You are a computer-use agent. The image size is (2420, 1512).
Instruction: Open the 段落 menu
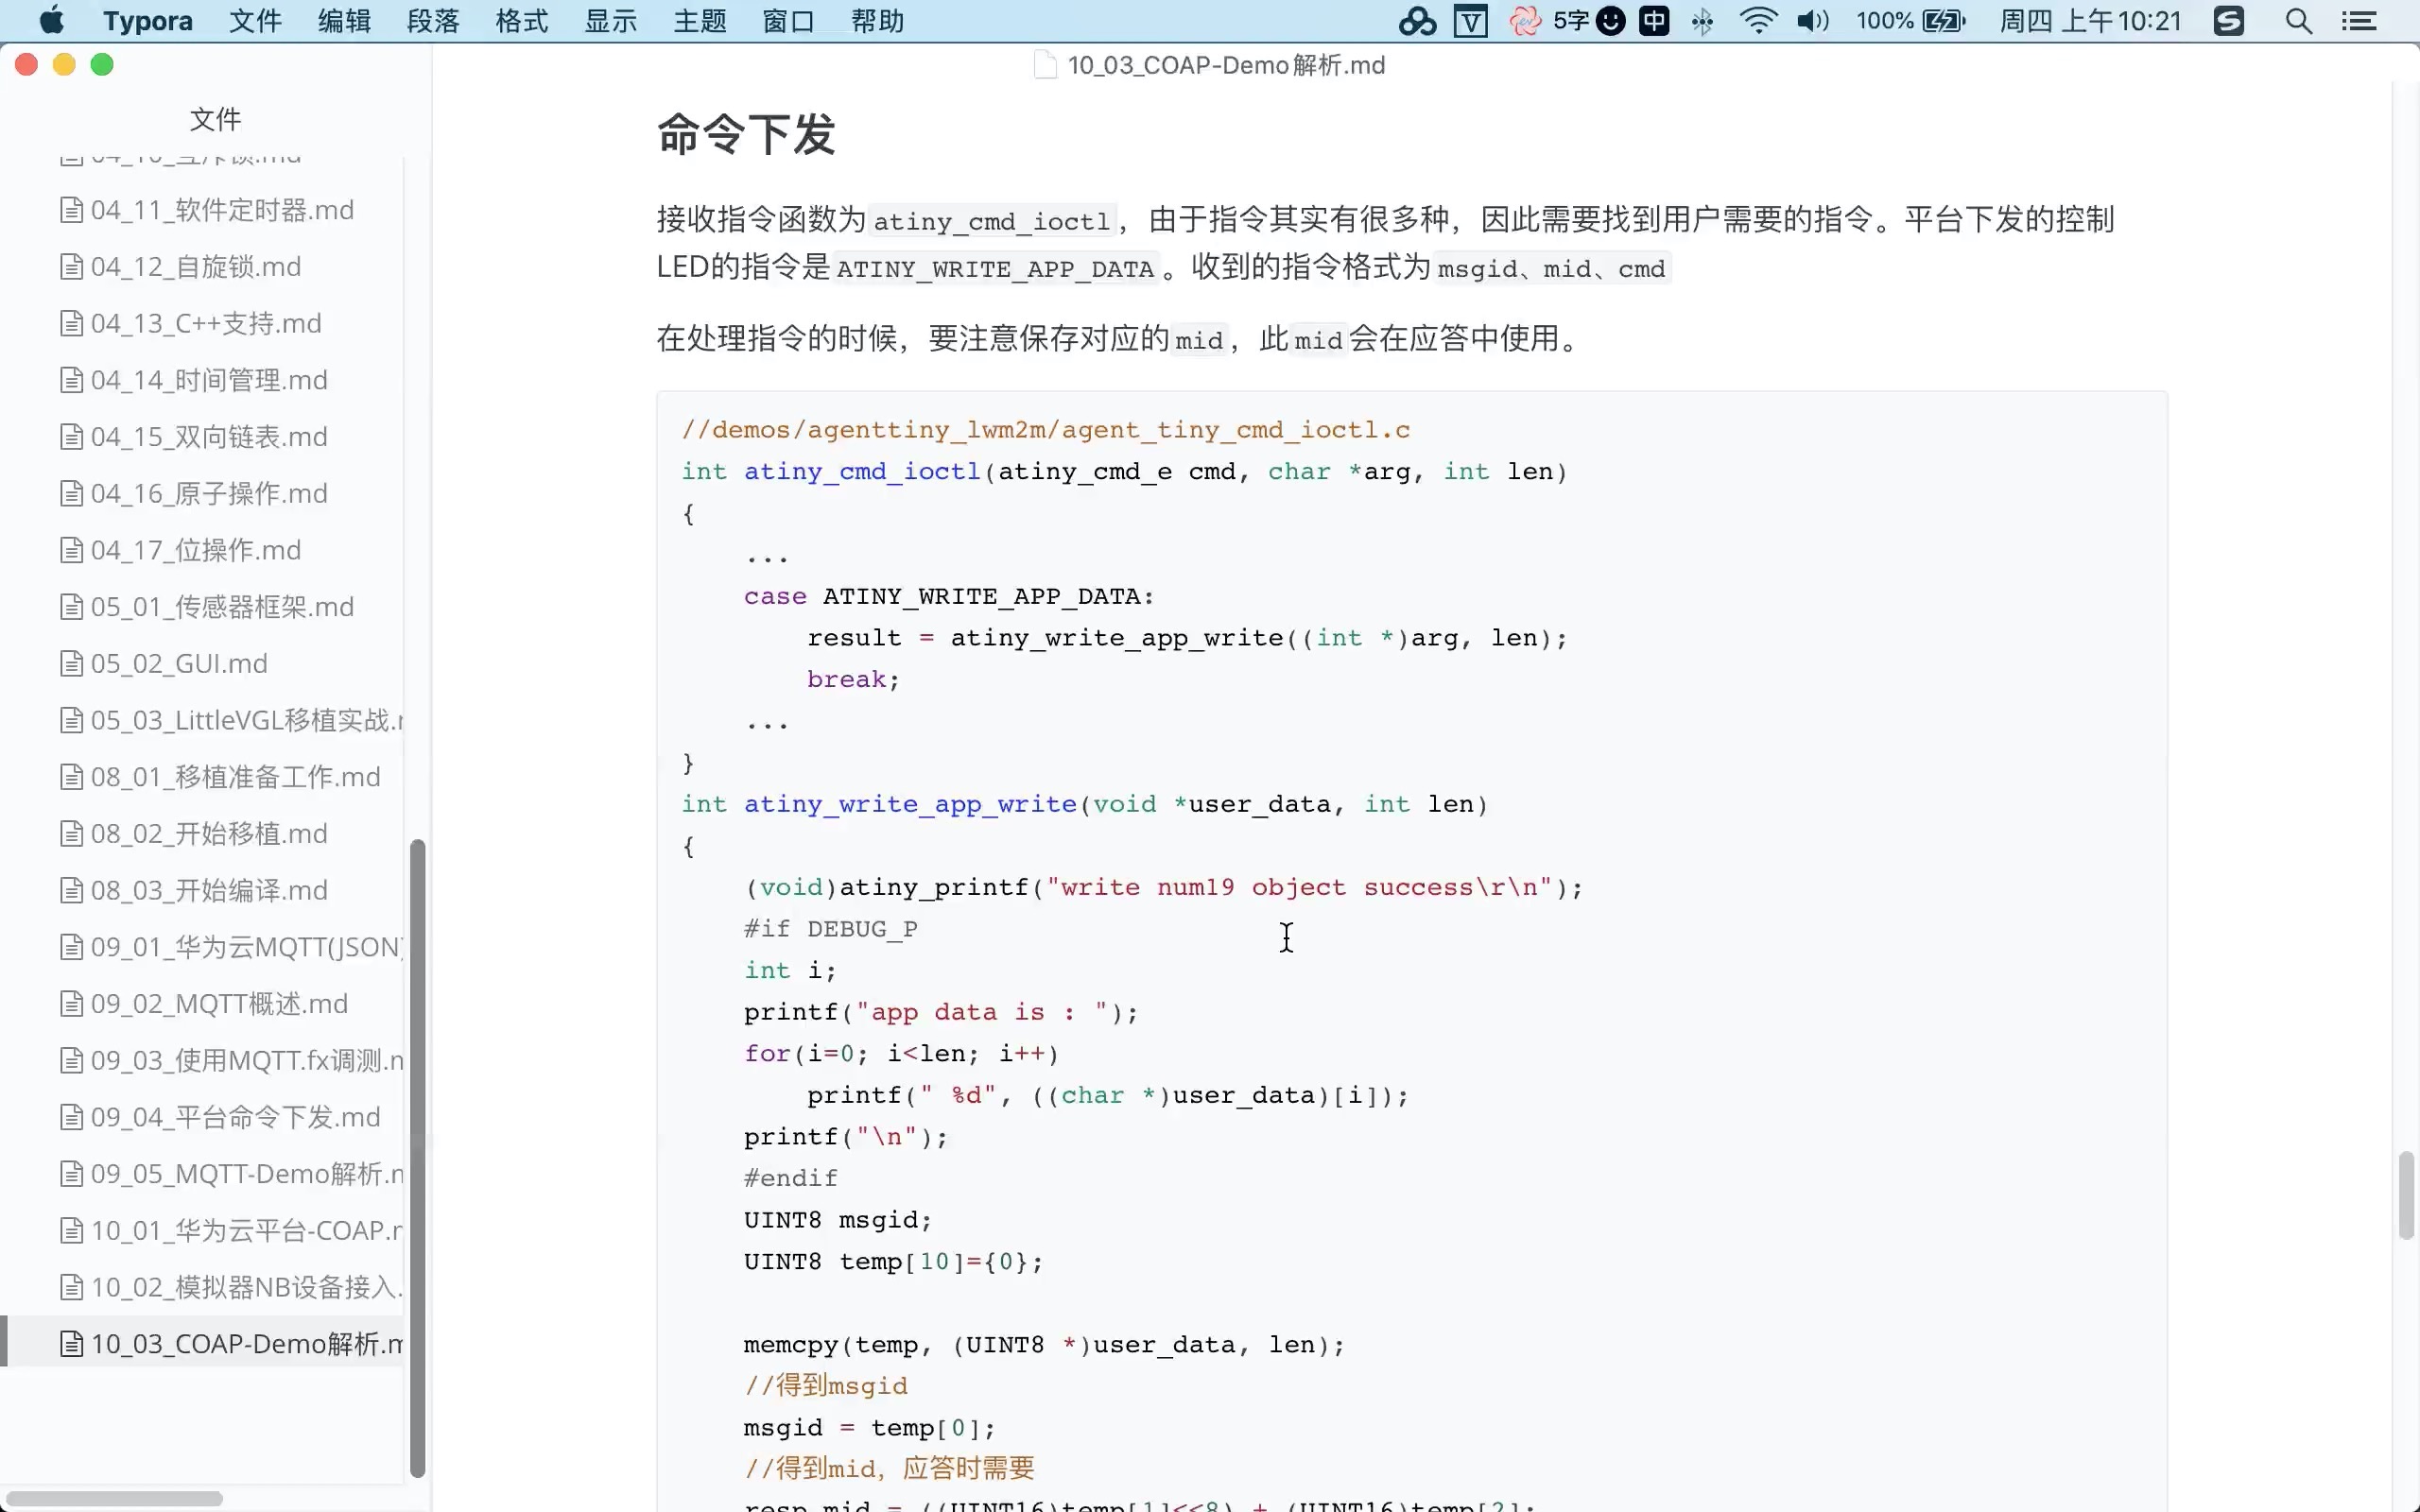[433, 21]
